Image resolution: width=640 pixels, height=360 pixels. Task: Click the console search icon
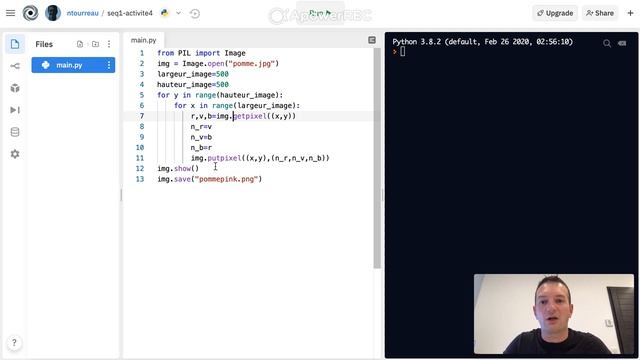[607, 43]
